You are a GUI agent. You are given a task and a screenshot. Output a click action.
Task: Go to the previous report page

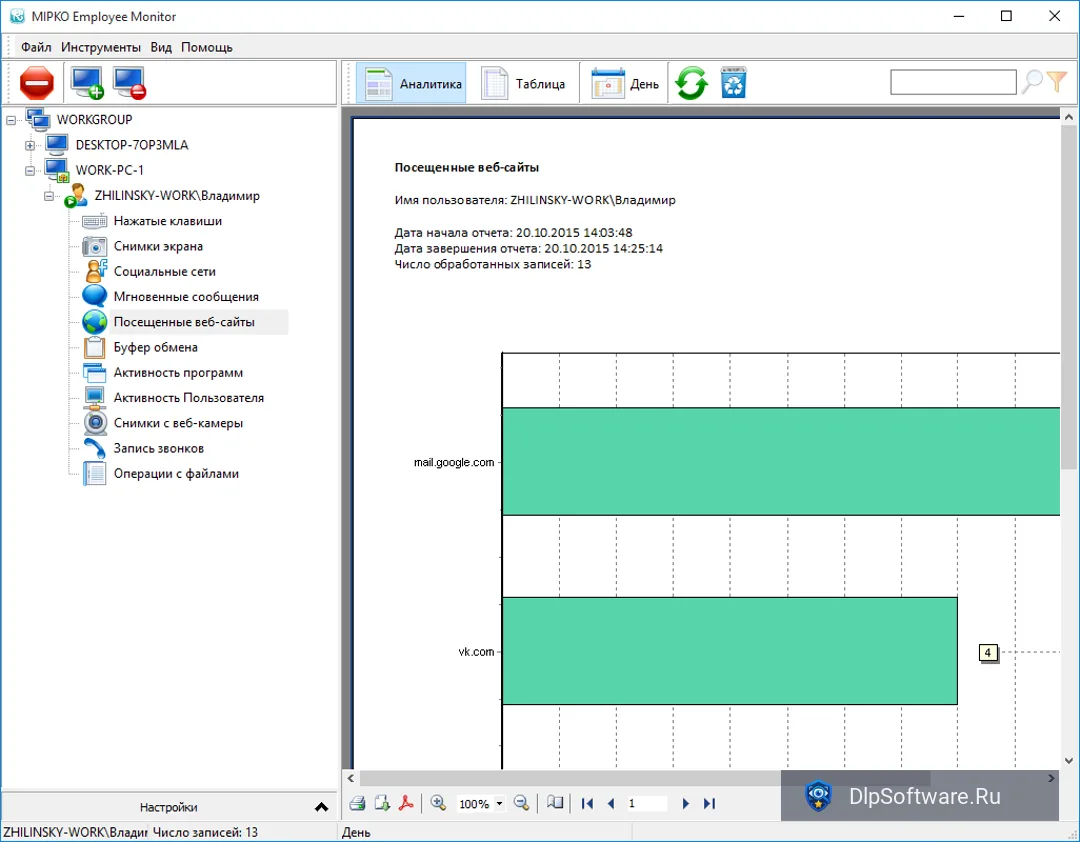pos(611,803)
